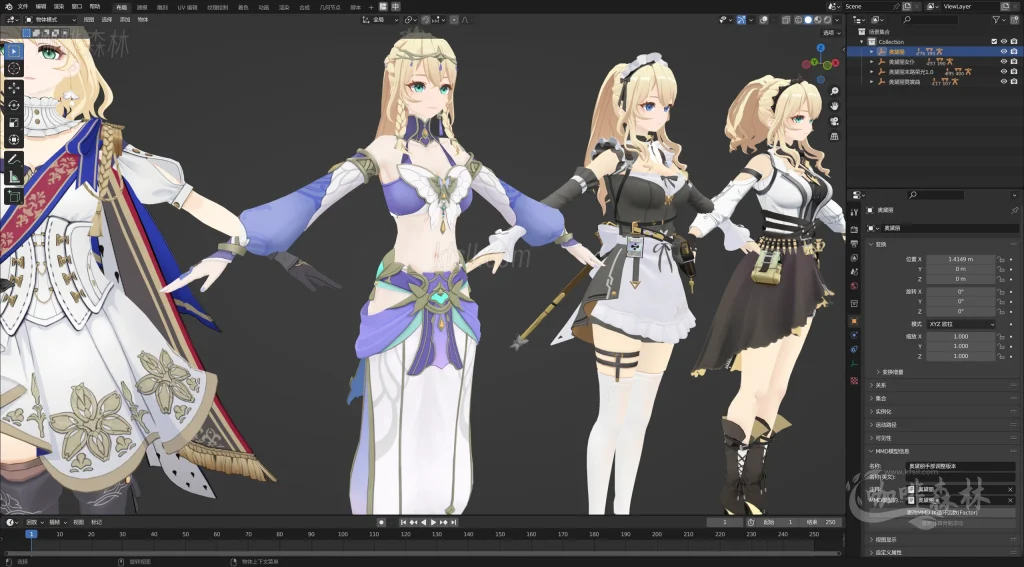Switch perspective/orthographic grid icon

834,137
